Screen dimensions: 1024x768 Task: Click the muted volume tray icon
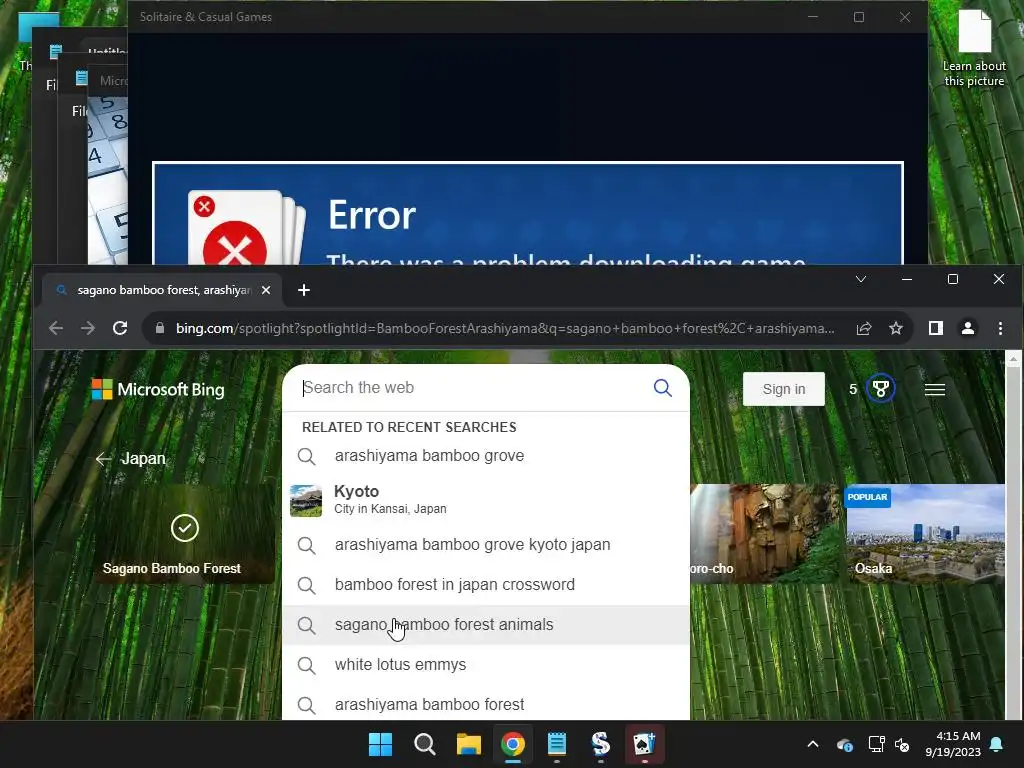click(903, 744)
